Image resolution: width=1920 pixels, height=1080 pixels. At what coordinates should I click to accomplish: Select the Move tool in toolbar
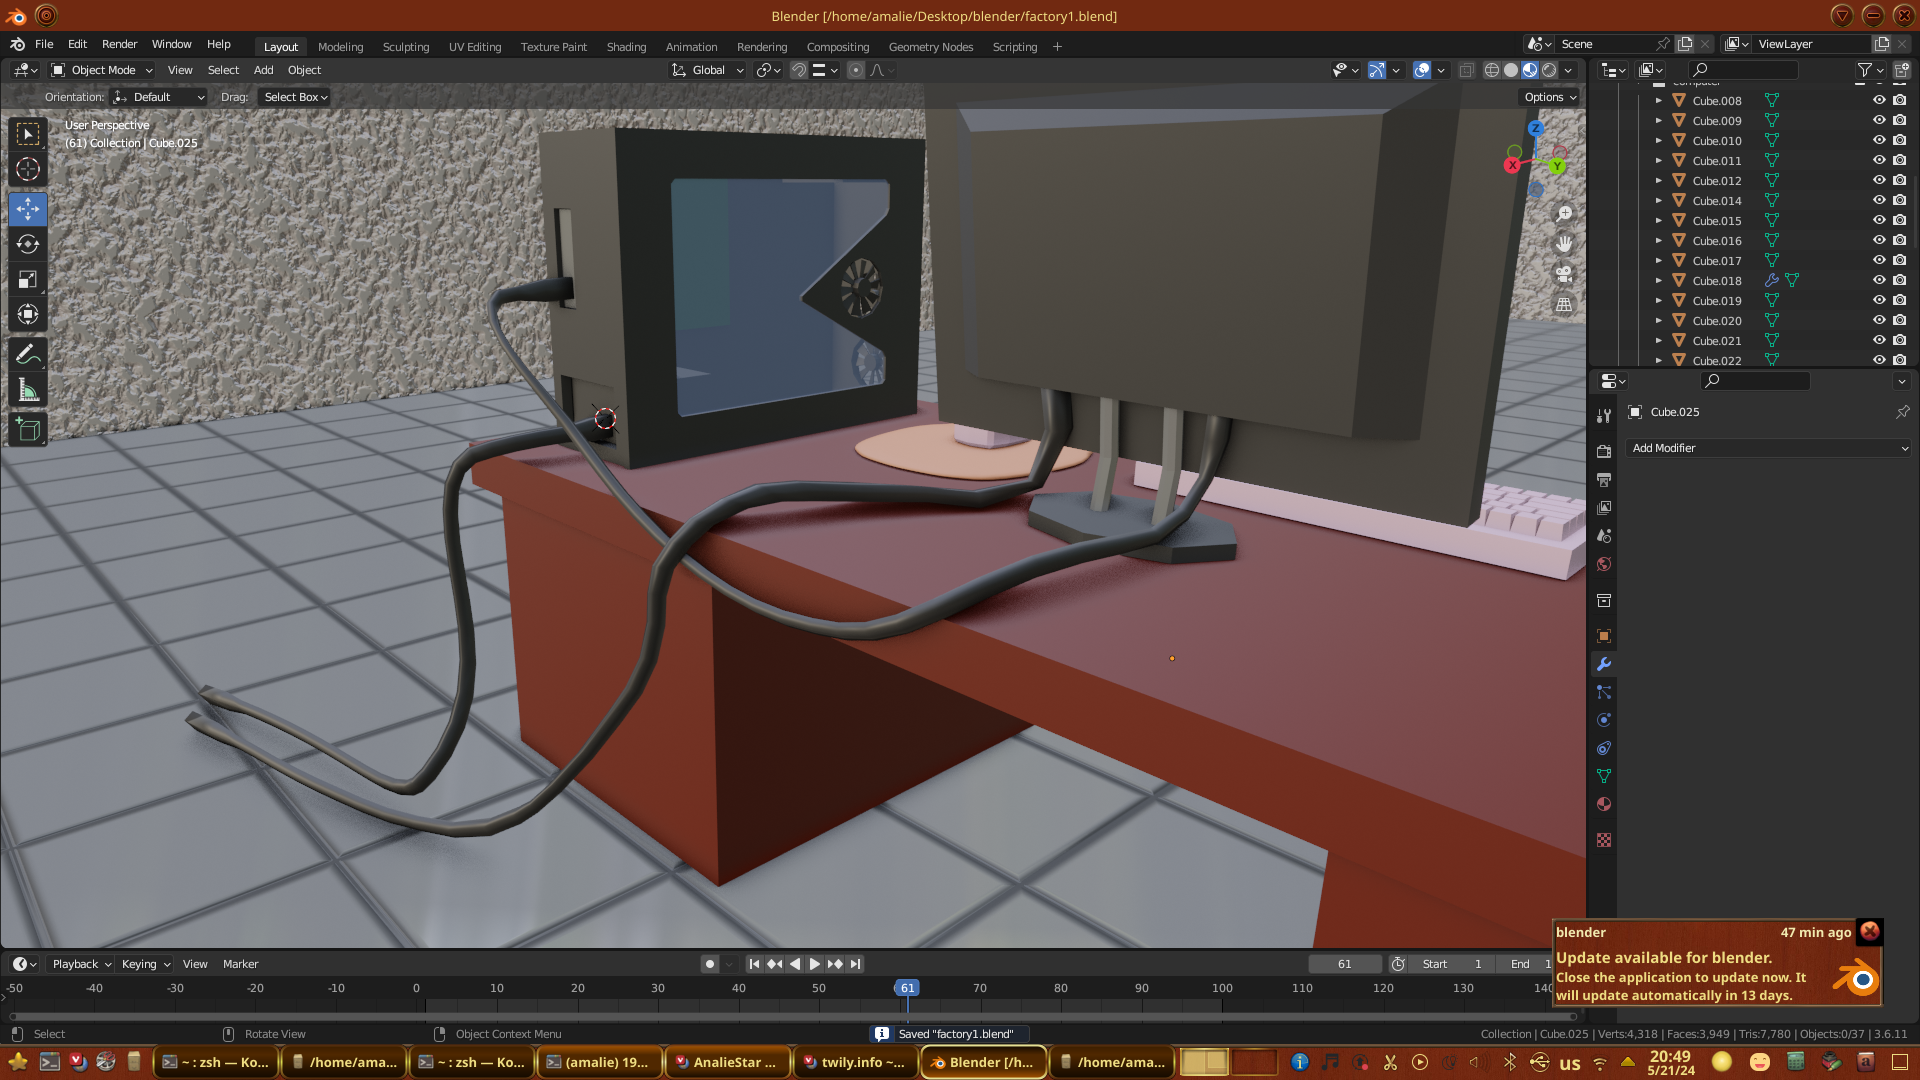28,209
